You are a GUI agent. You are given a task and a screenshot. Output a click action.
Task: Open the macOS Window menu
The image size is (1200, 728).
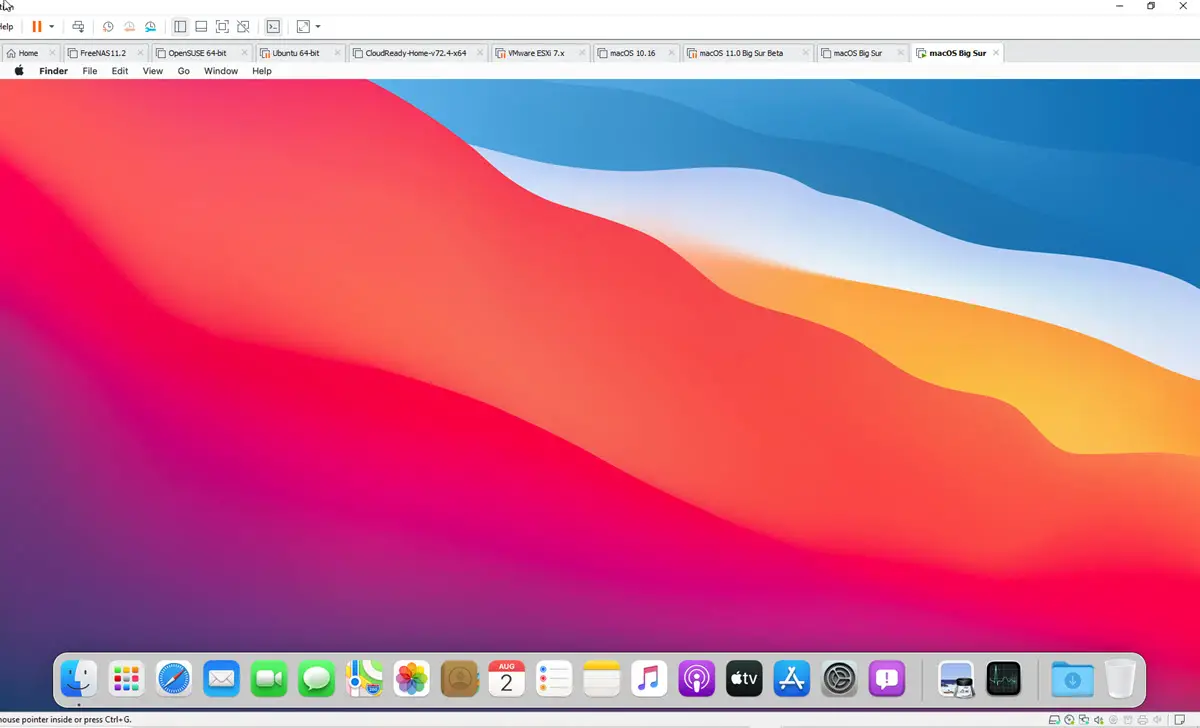[221, 71]
